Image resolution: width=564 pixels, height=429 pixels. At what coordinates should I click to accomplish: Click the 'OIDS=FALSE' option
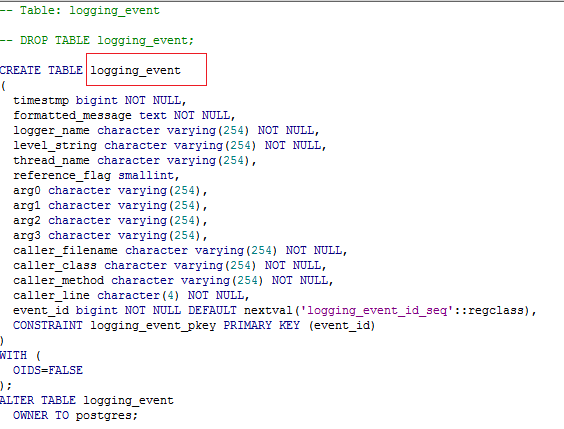(x=48, y=370)
